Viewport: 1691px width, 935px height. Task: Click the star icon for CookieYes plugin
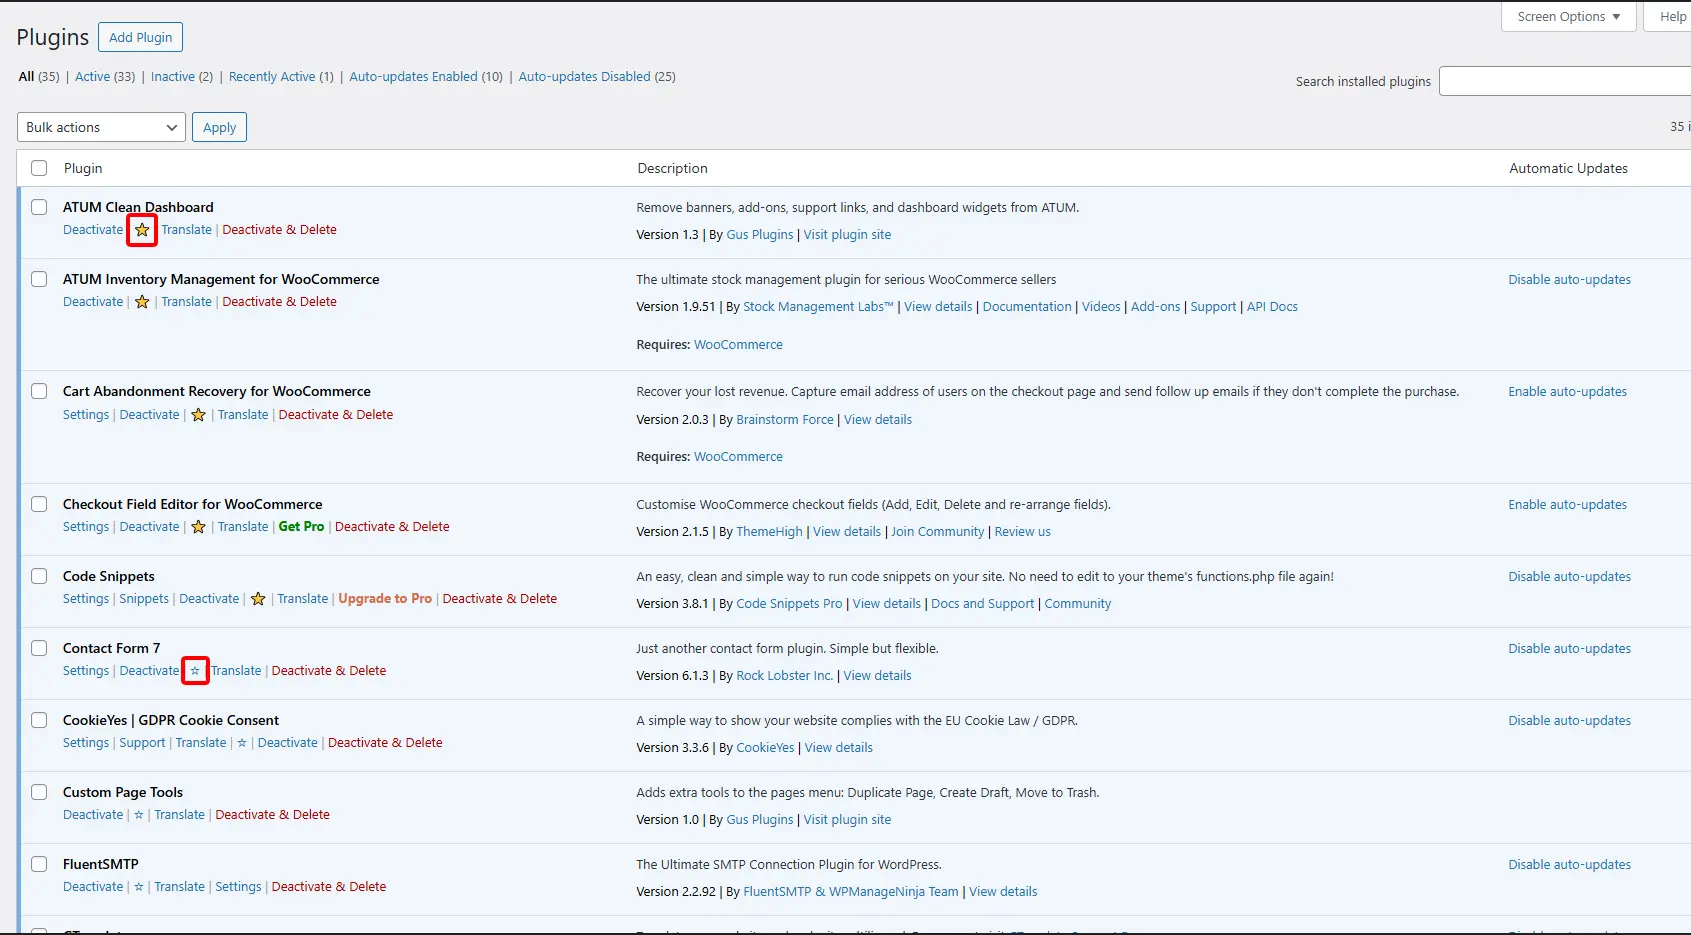(x=242, y=743)
